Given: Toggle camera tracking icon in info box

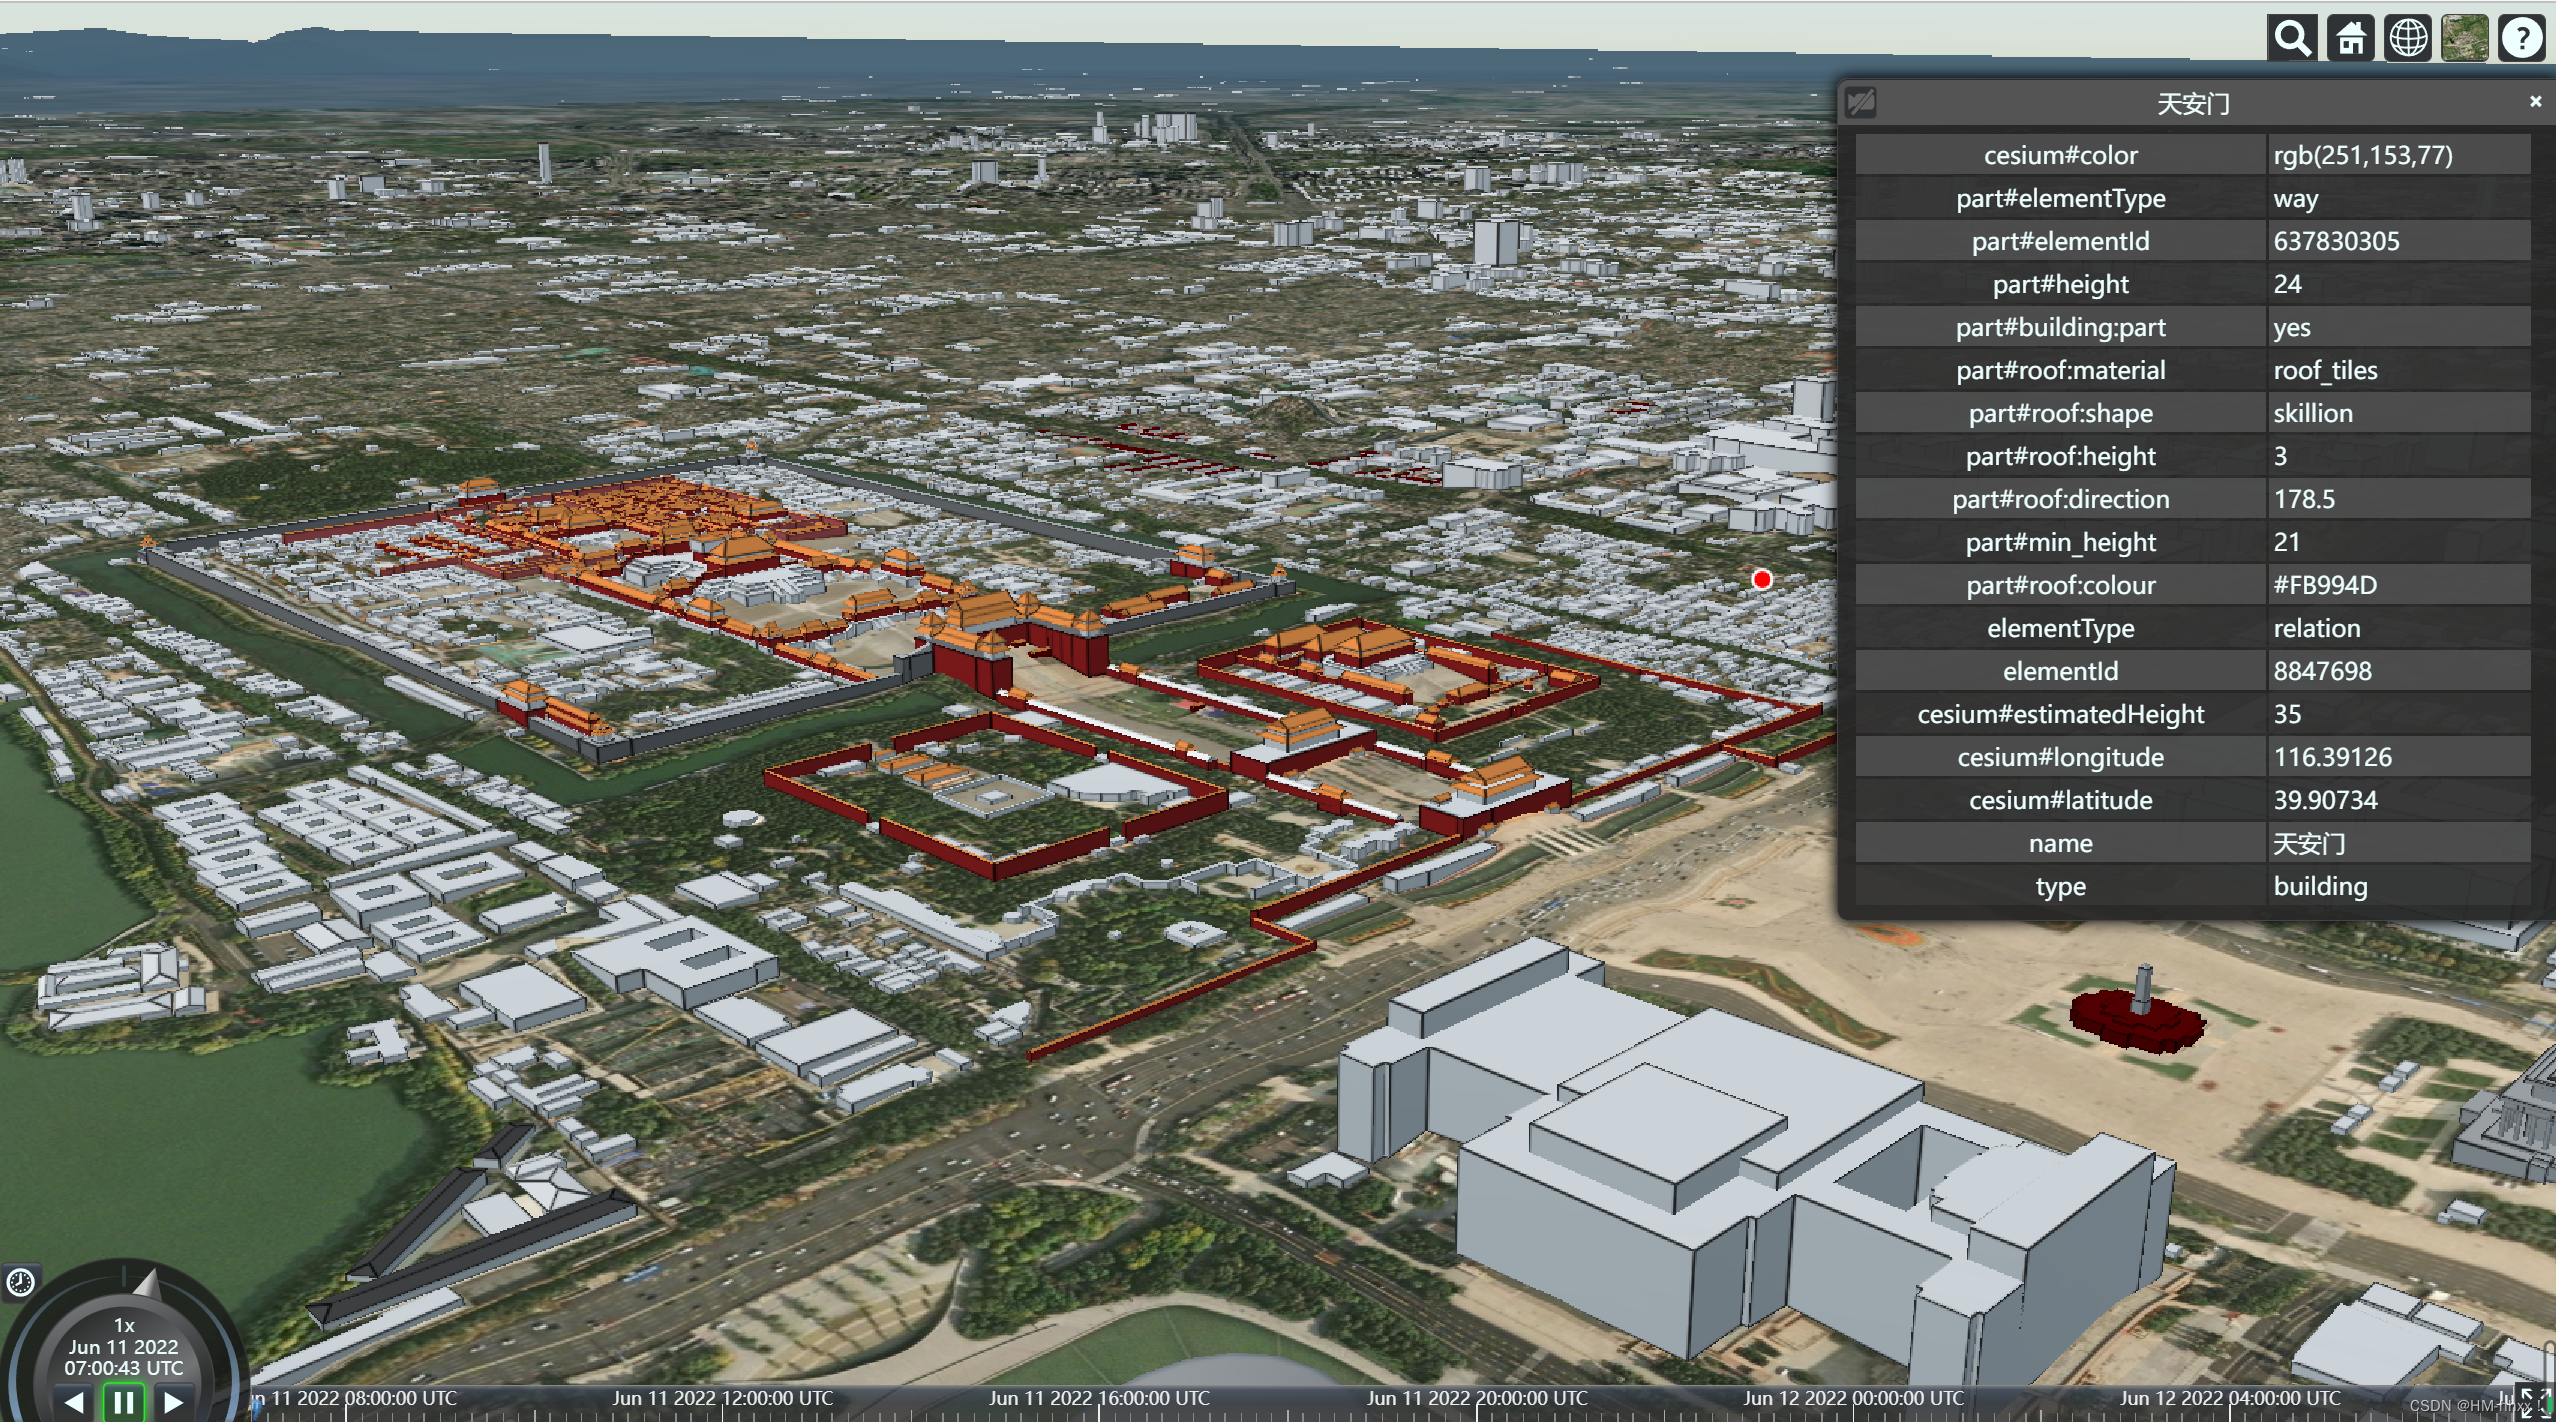Looking at the screenshot, I should point(1861,103).
